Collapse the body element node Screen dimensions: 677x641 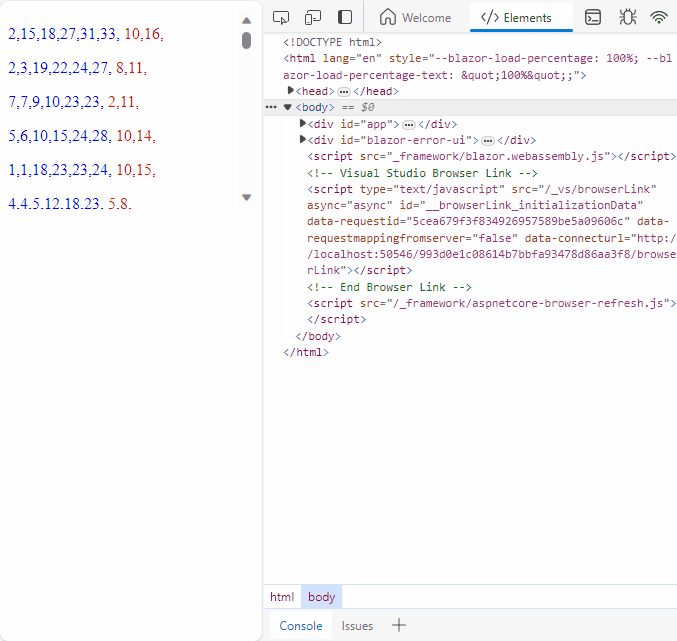288,107
